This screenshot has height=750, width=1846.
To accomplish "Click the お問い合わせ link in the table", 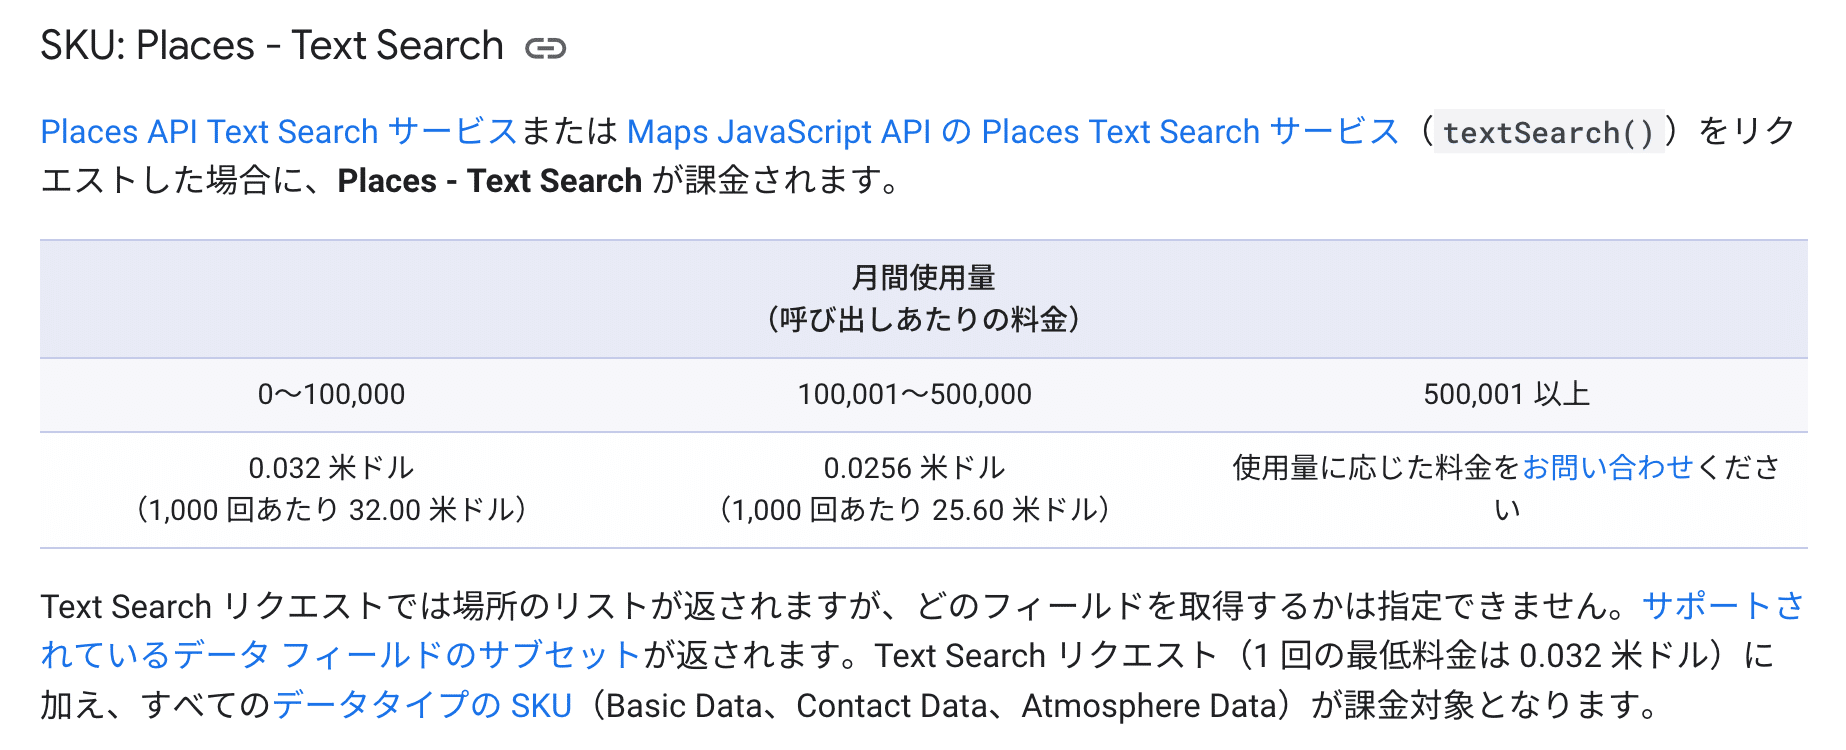I will click(1608, 467).
